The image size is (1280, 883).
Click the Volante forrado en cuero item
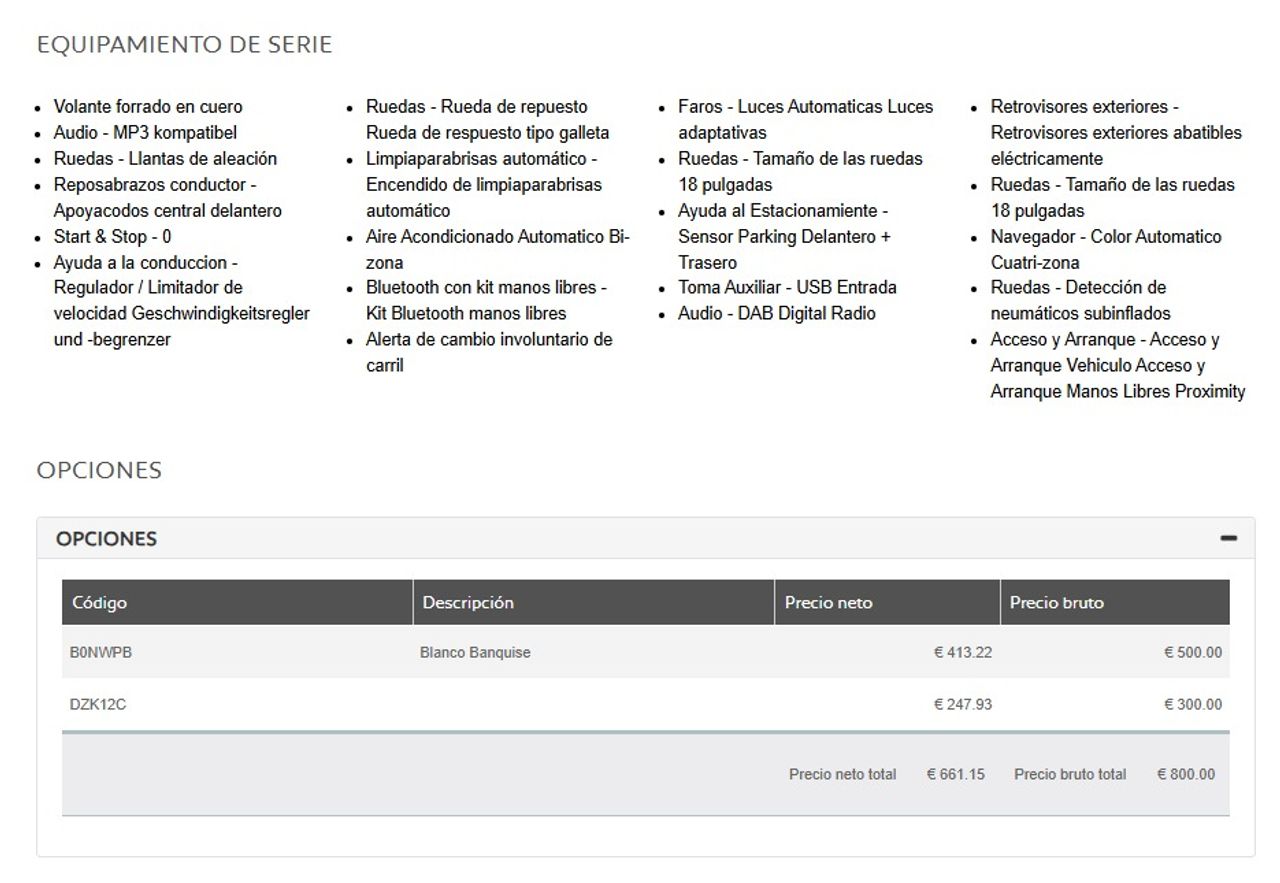pos(148,107)
